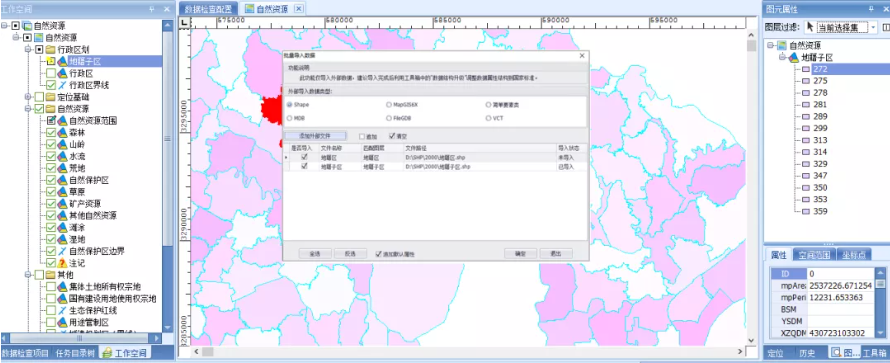
Task: Click the 矿产资源 layer icon
Action: pyautogui.click(x=62, y=204)
